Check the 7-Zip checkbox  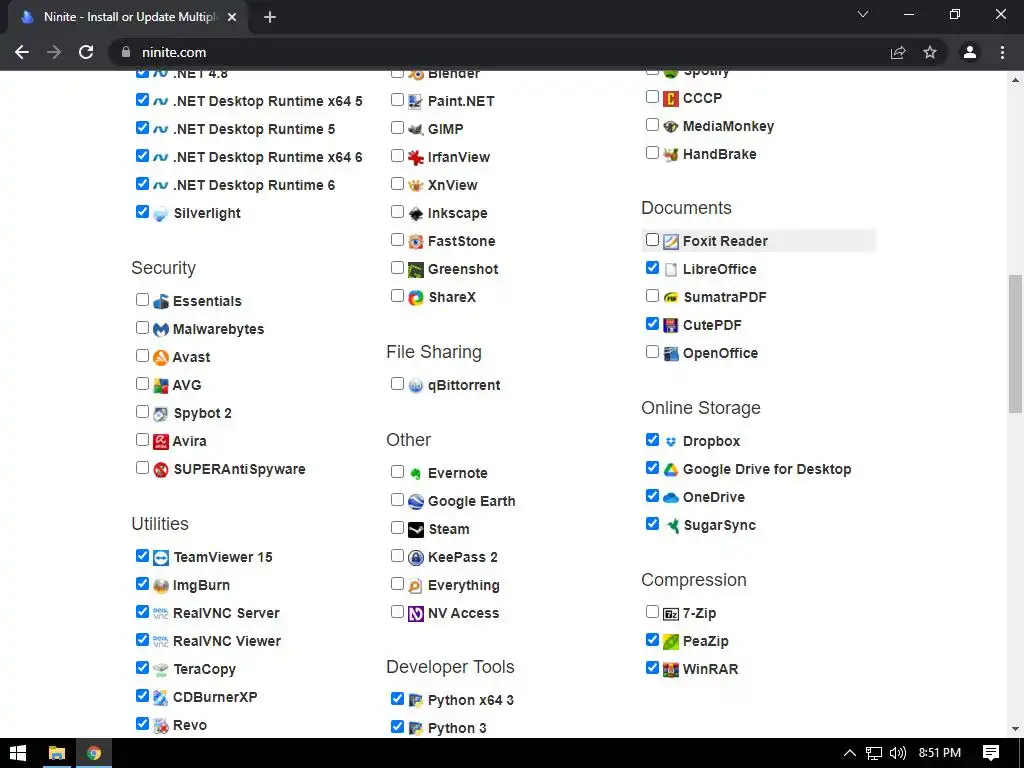(x=652, y=611)
